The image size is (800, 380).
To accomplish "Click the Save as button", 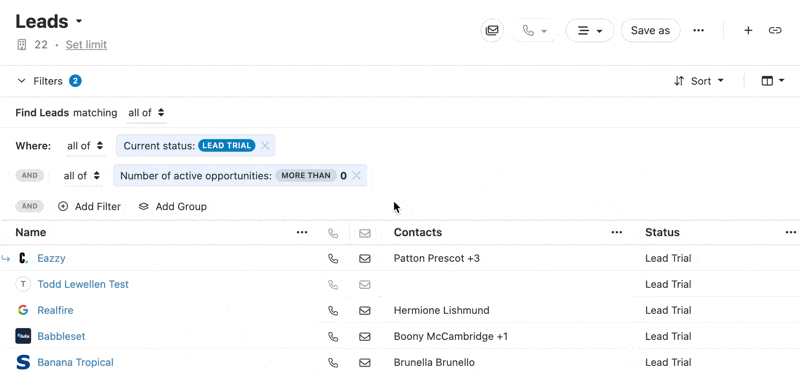I will (x=650, y=31).
